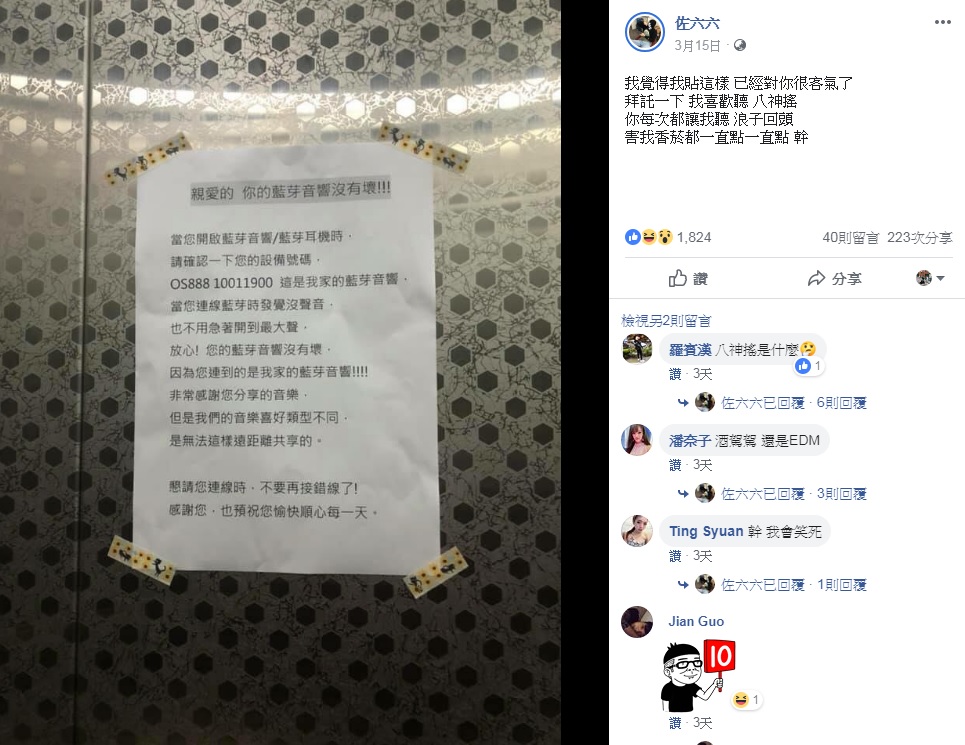Screen dimensions: 965x745
Task: Open the 223次分享 shares count
Action: [x=919, y=237]
